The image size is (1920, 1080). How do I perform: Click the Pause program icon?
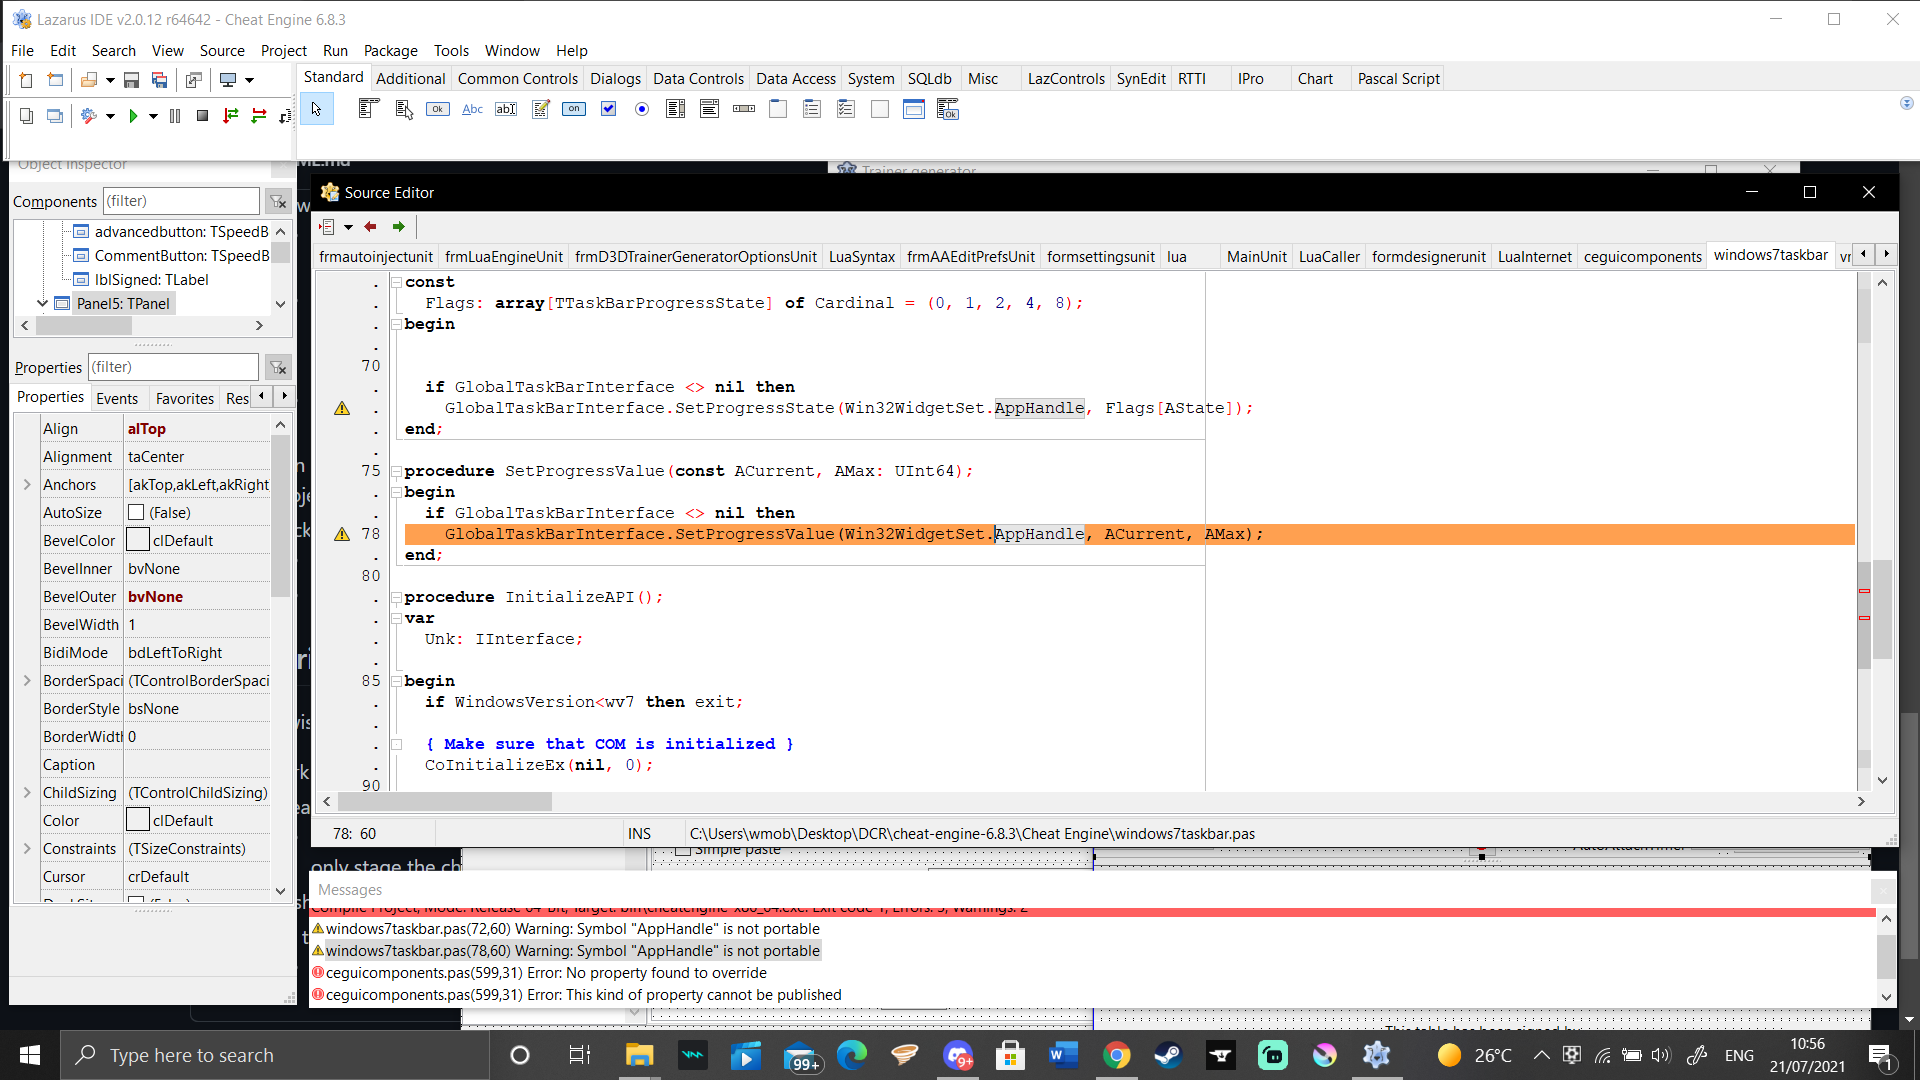[174, 116]
